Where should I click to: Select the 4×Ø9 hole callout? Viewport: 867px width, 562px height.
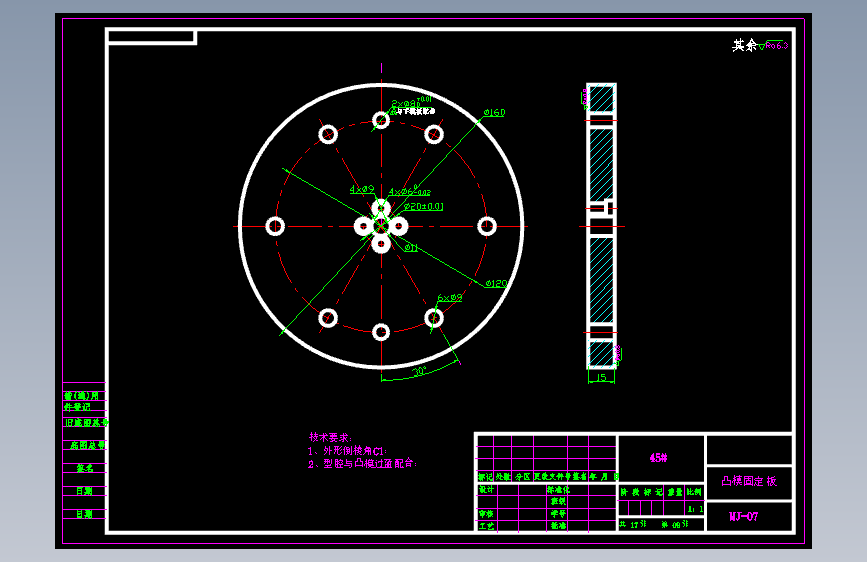(x=362, y=189)
